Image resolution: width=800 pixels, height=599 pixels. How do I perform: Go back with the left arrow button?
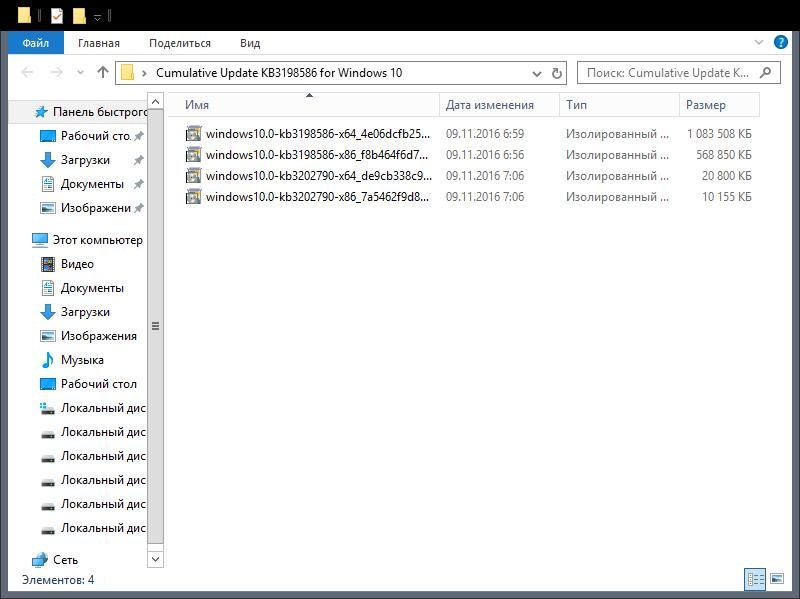coord(28,72)
